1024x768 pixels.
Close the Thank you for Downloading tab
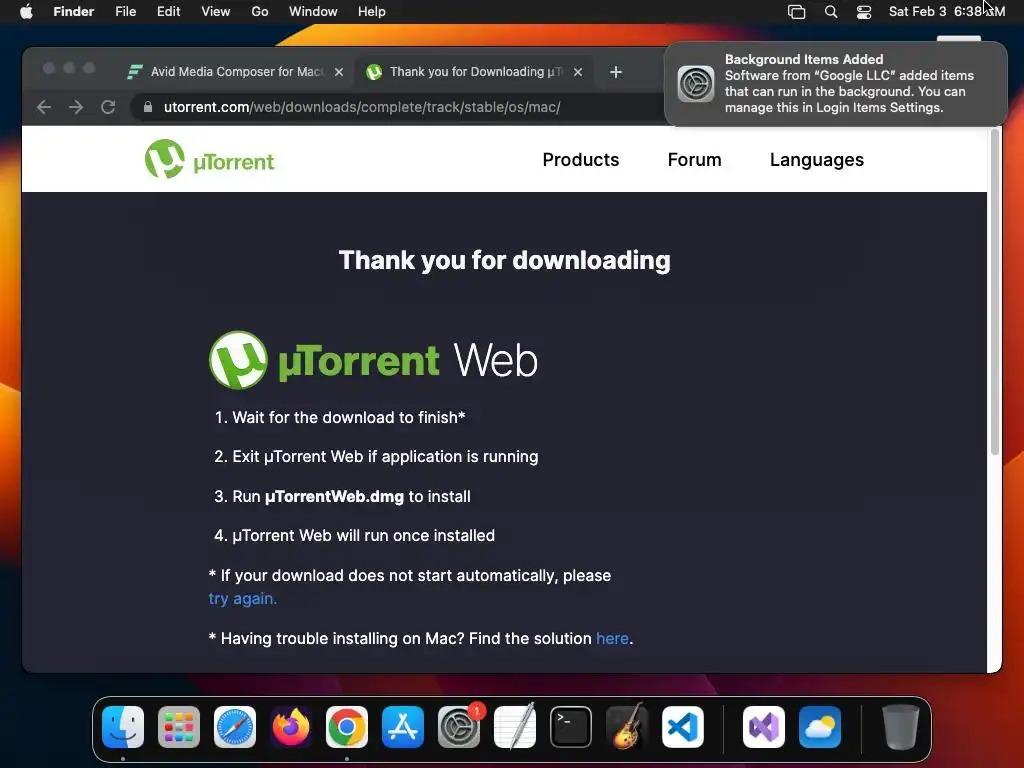[578, 72]
